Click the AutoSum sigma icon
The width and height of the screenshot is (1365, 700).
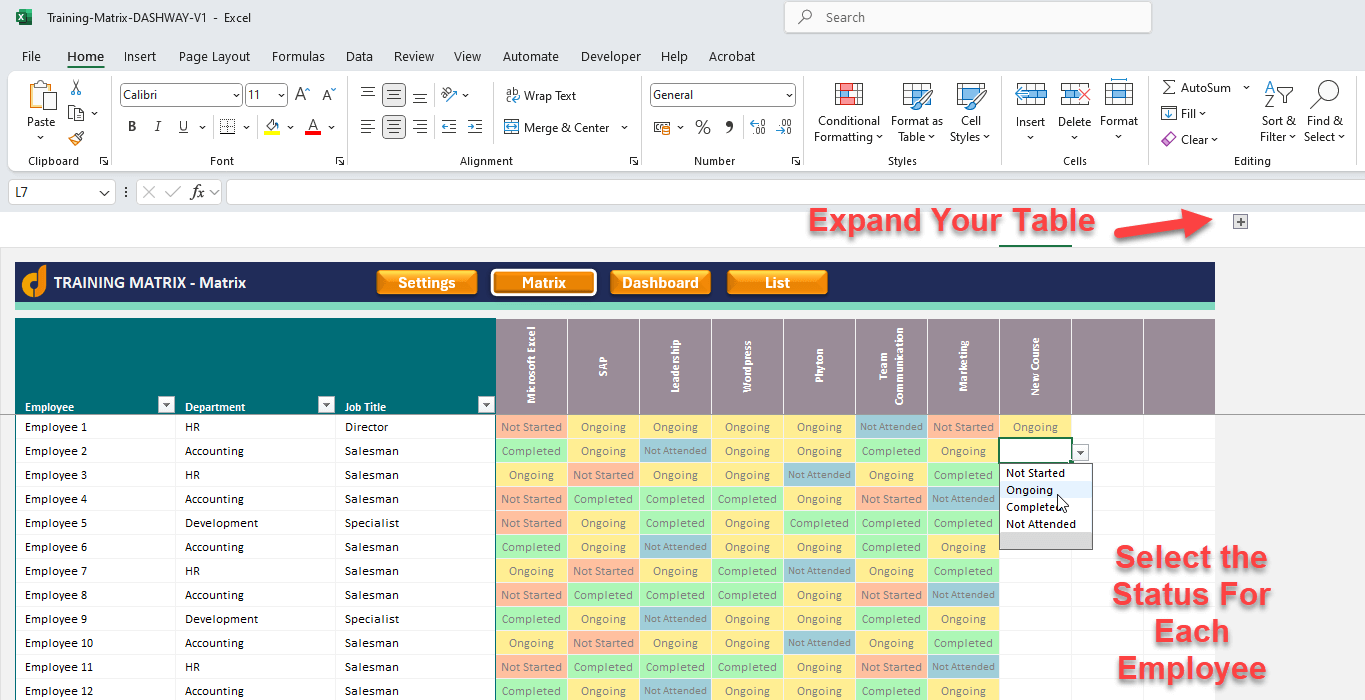[x=1168, y=88]
